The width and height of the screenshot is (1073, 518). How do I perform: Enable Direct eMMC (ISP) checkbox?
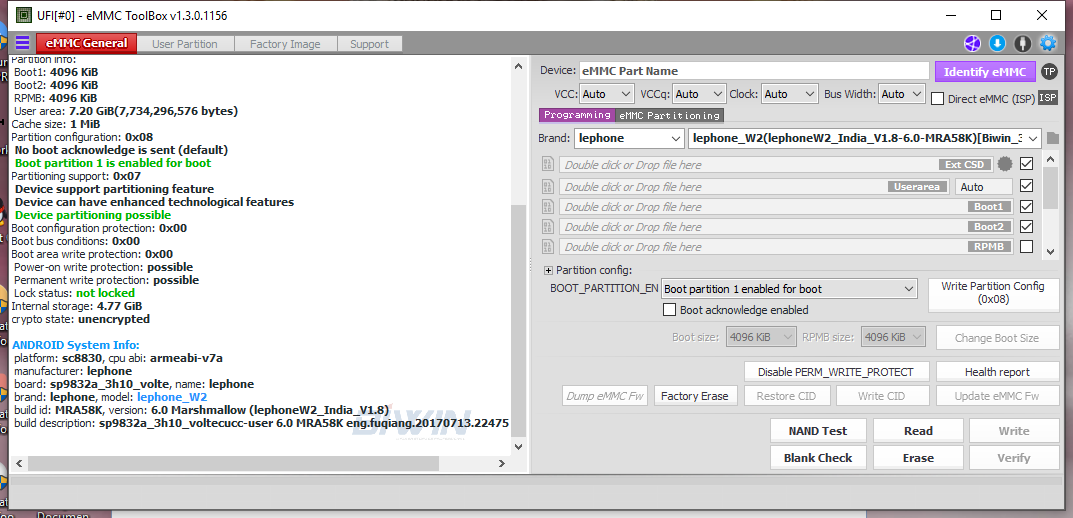tap(938, 99)
